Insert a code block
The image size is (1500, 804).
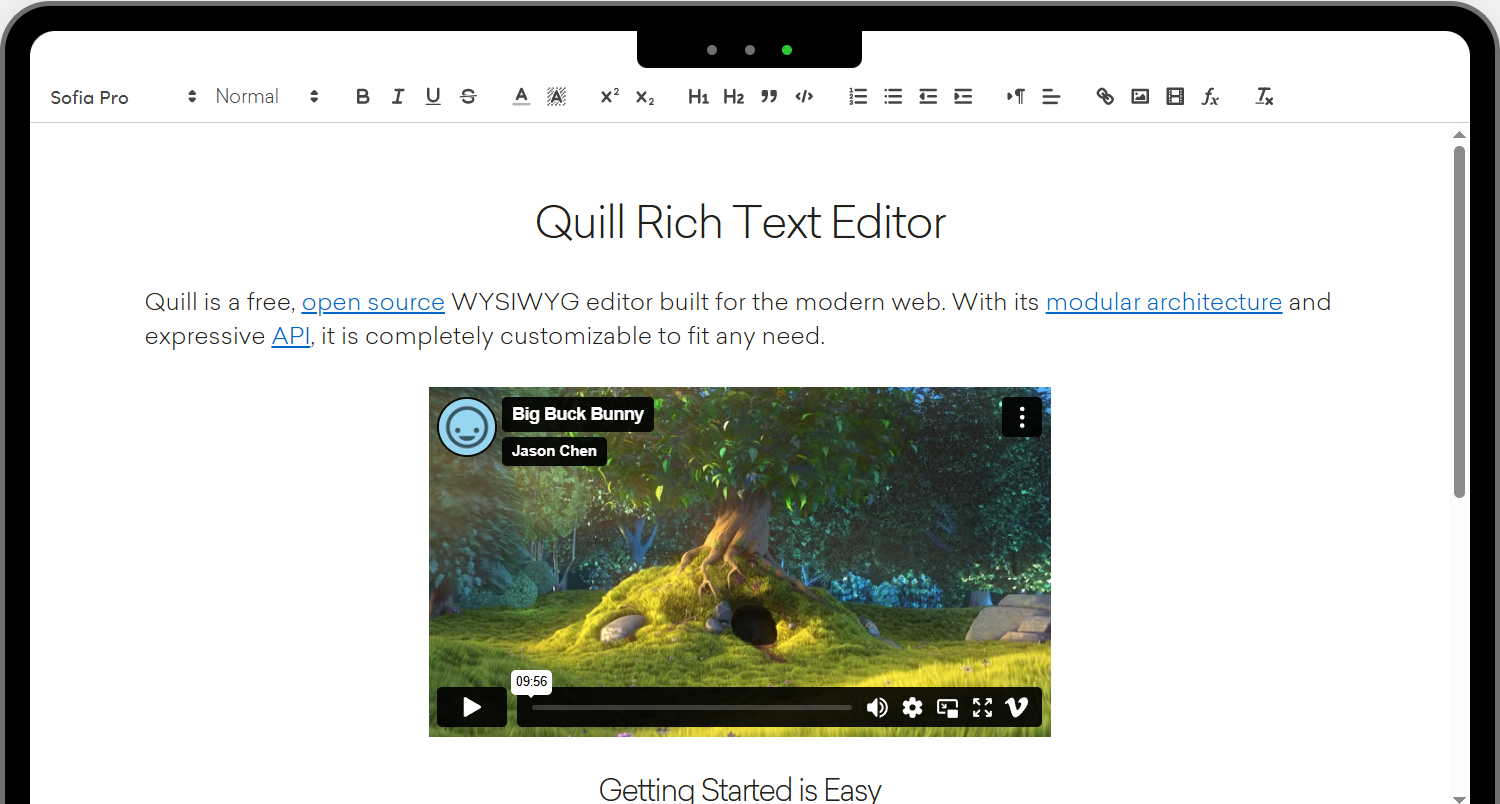pyautogui.click(x=804, y=97)
